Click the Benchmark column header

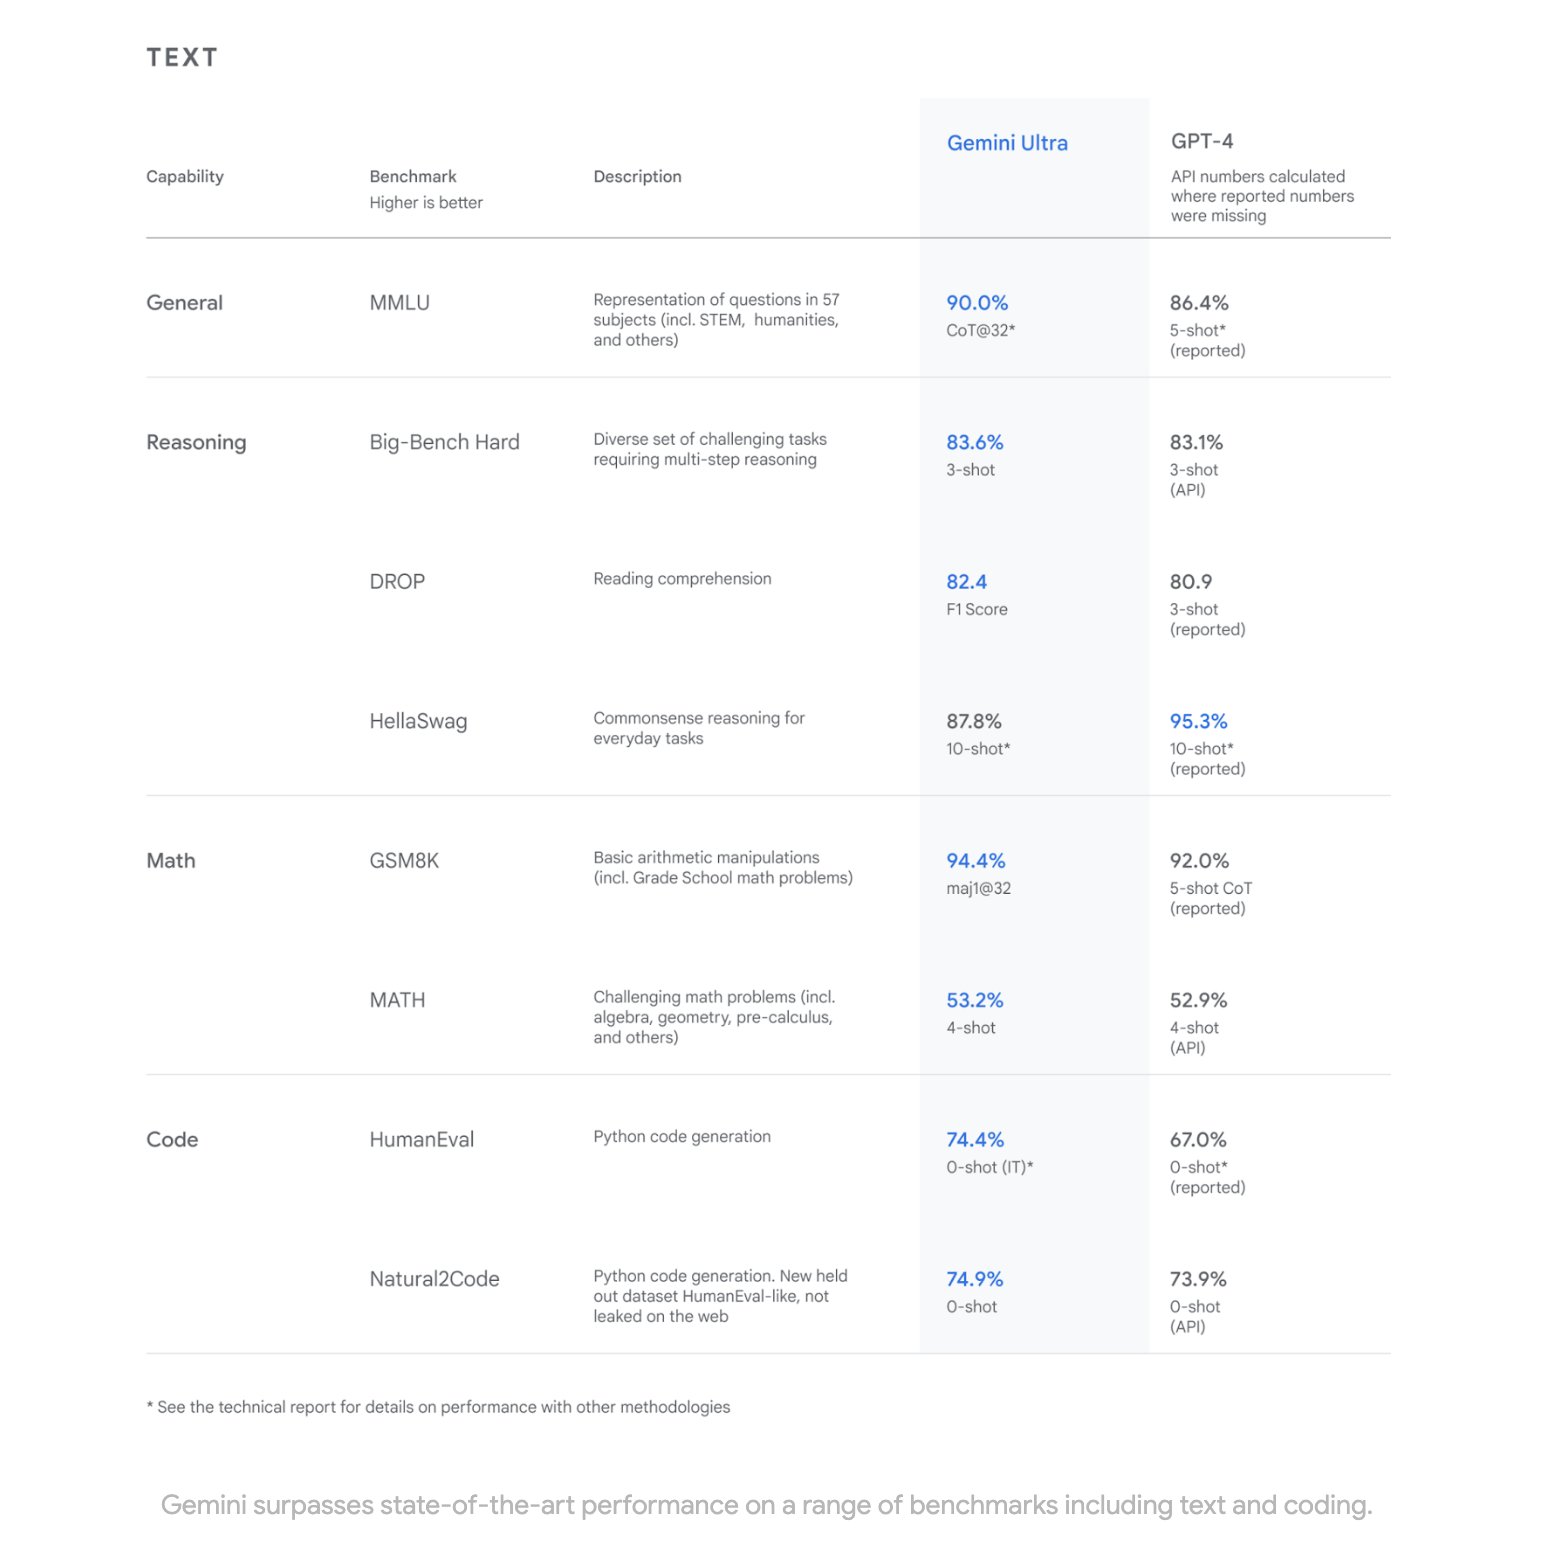412,177
